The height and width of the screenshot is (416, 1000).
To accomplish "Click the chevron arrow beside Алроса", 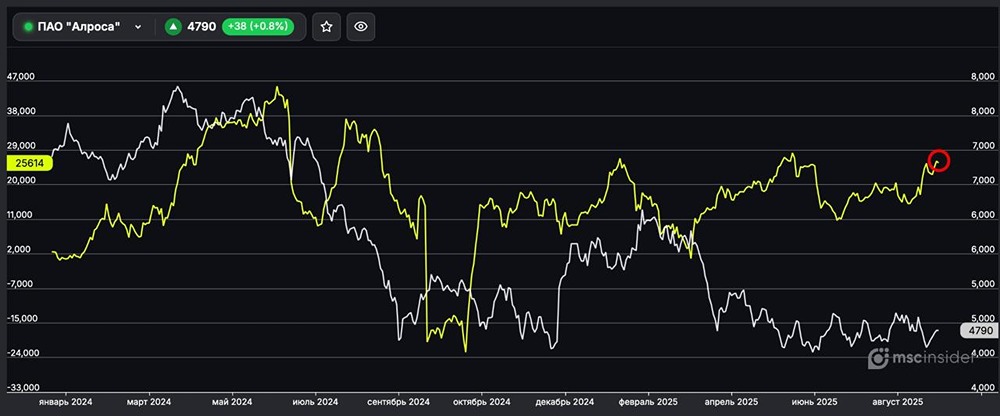I will 138,27.
